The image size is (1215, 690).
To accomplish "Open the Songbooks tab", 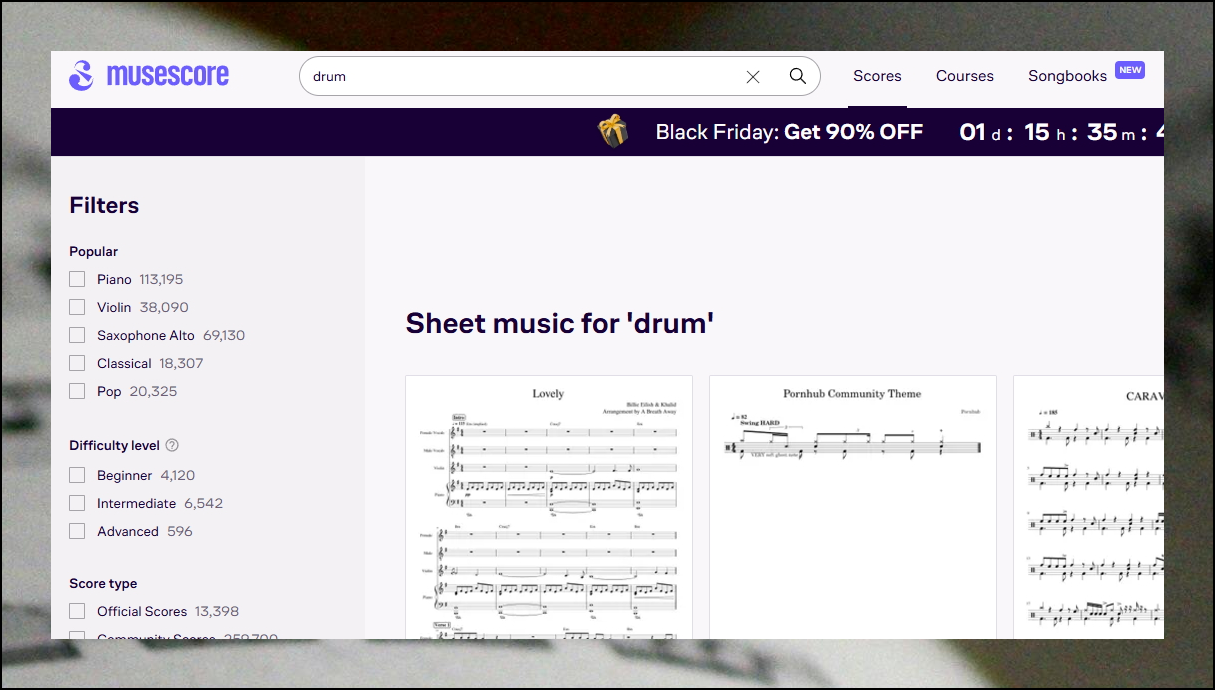I will [1067, 76].
